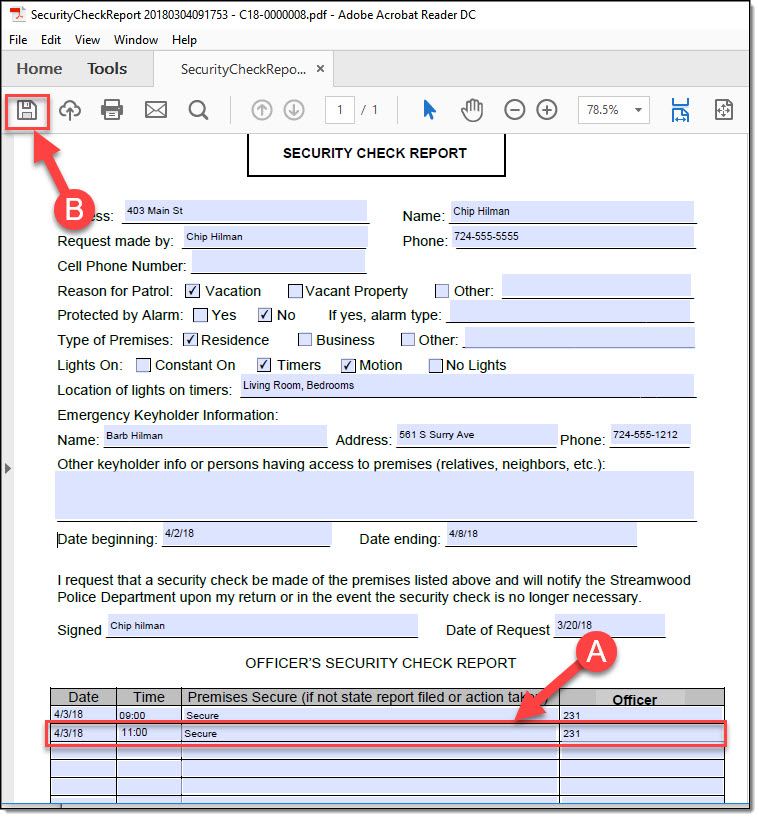Open the File menu
This screenshot has width=759, height=818.
click(x=18, y=40)
